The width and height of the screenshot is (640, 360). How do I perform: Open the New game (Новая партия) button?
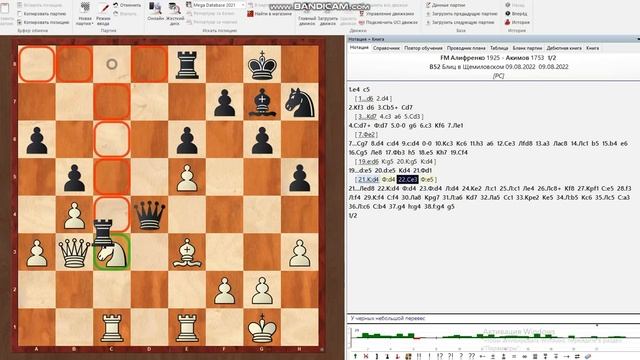[85, 14]
